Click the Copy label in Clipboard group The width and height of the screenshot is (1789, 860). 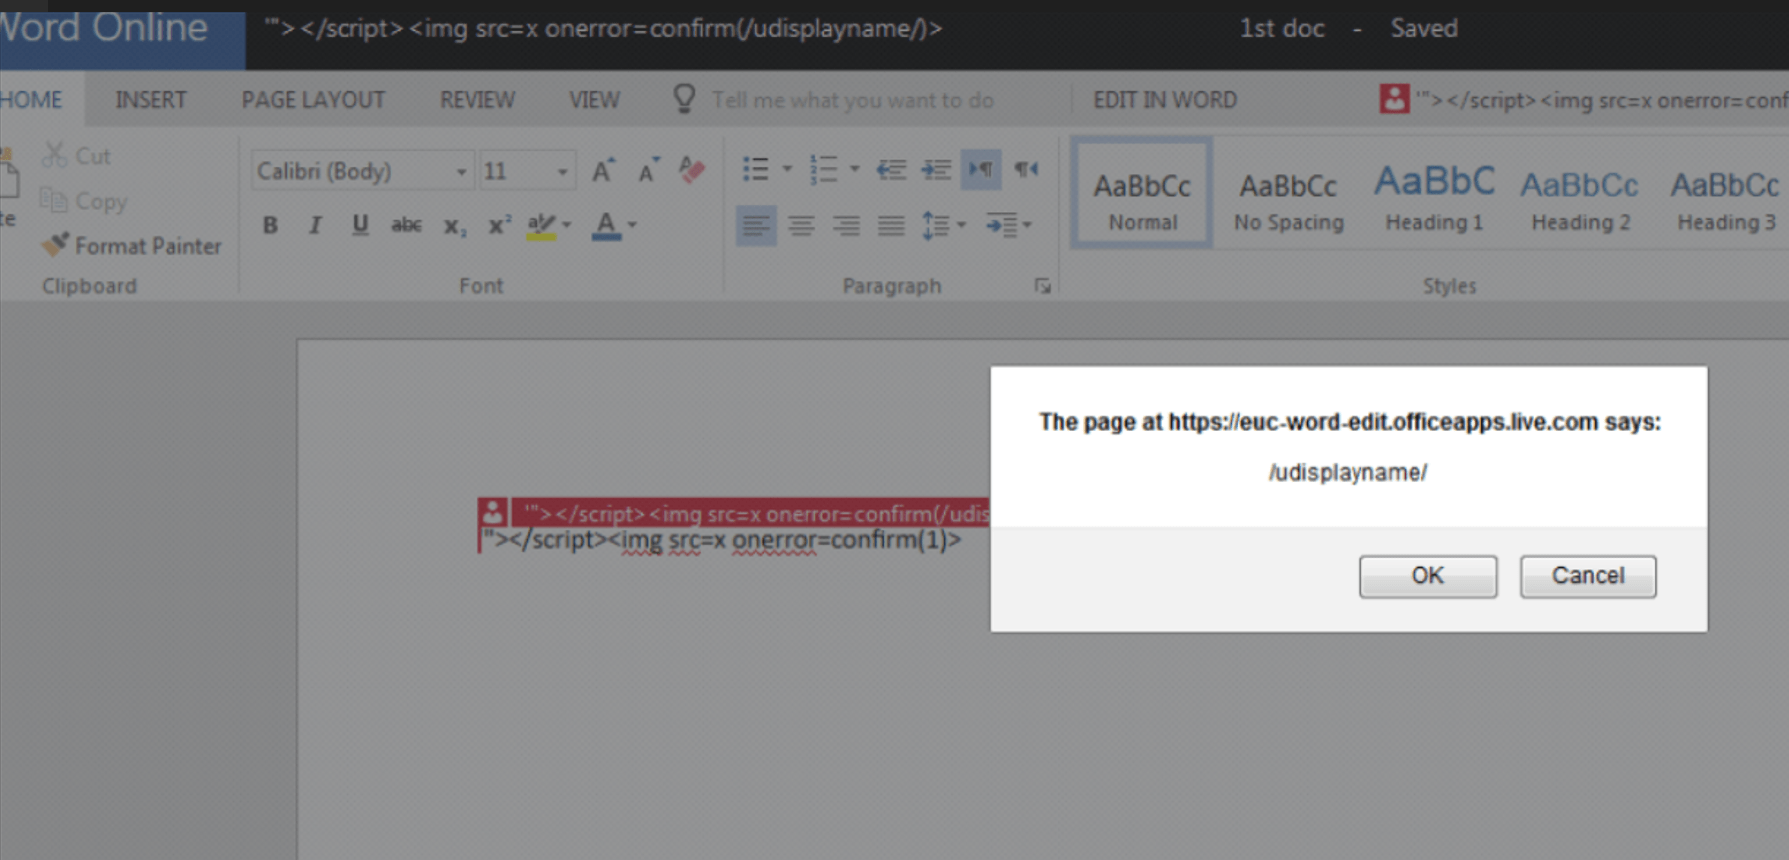coord(101,201)
